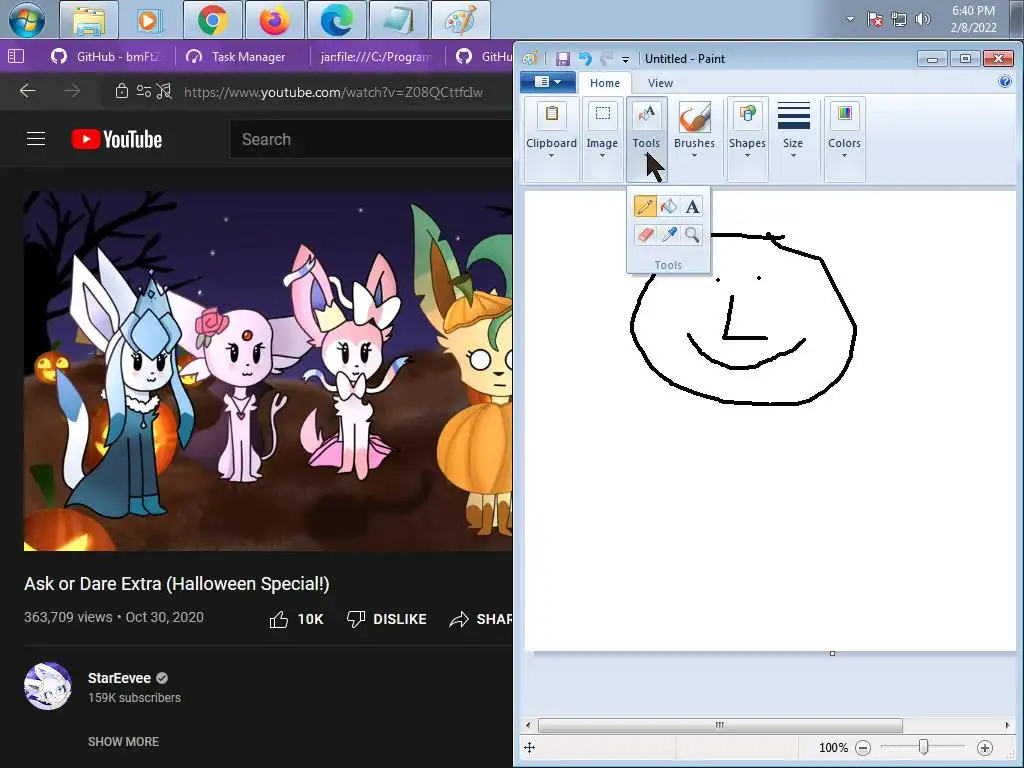This screenshot has height=768, width=1024.
Task: Click the browser Forward arrow
Action: pyautogui.click(x=72, y=91)
